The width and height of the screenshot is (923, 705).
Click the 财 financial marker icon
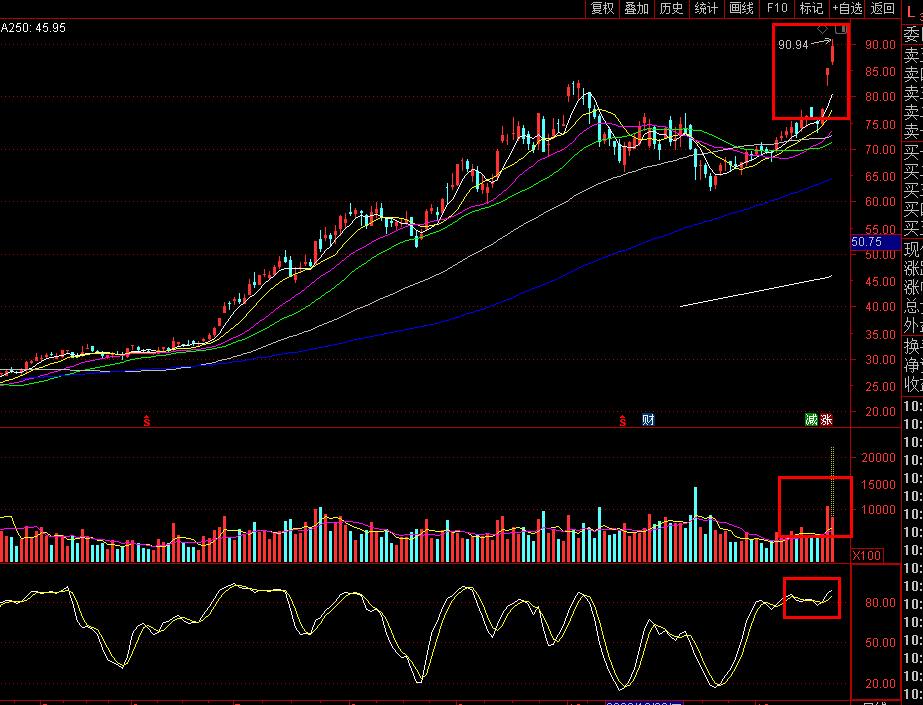pyautogui.click(x=647, y=420)
